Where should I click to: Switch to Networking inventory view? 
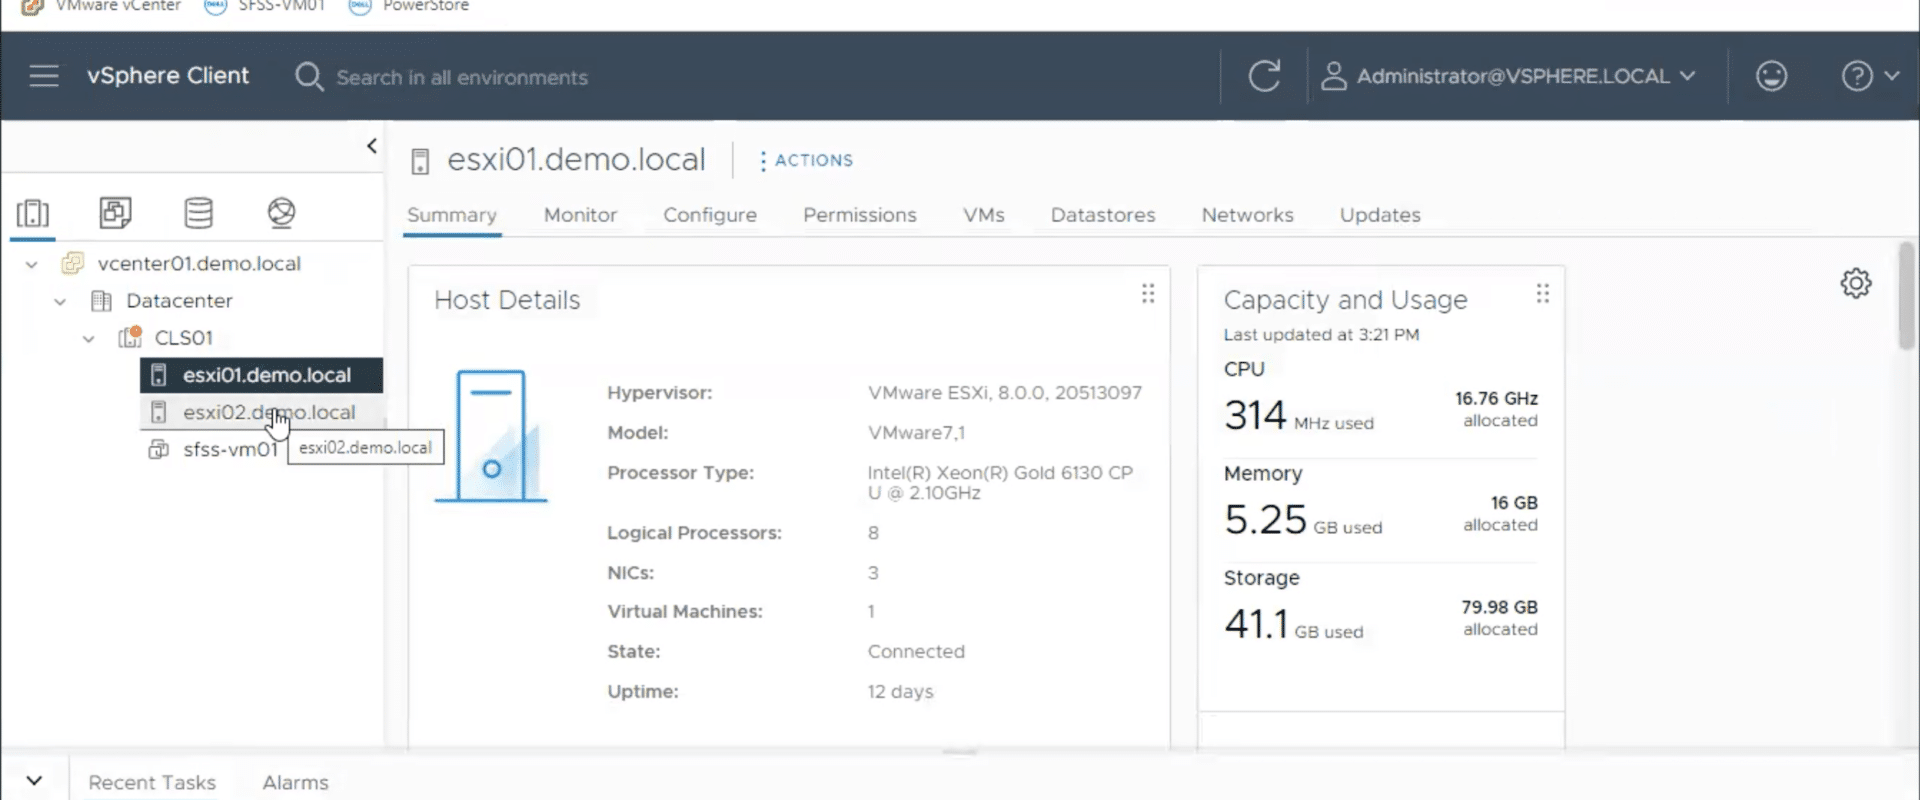pos(281,212)
